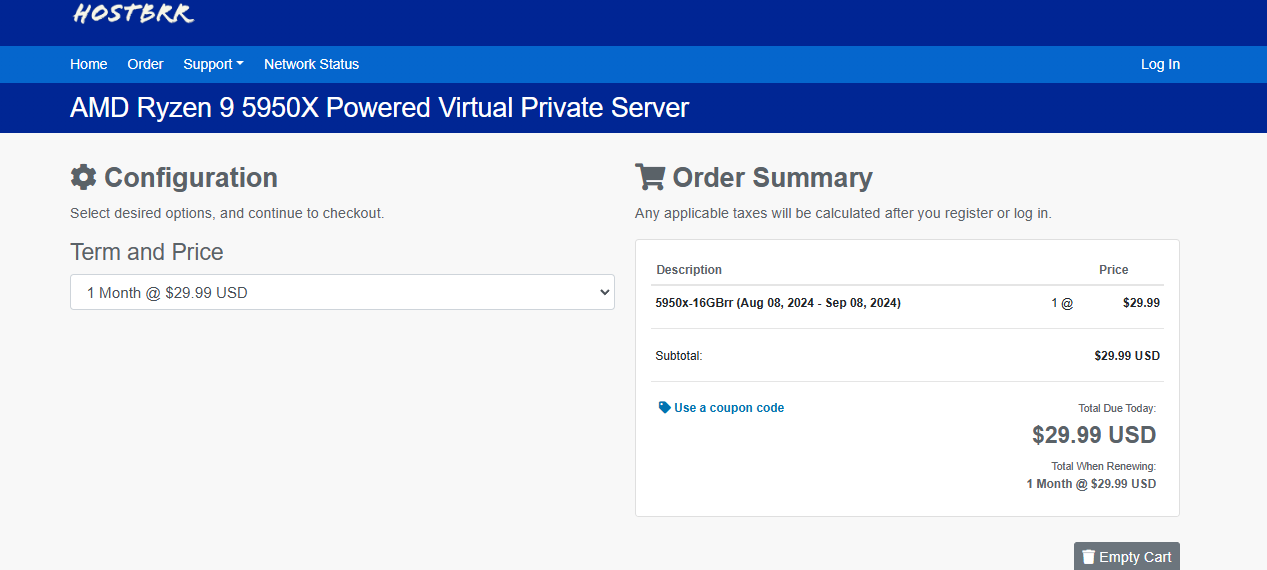Screen dimensions: 1267x570
Task: Click the AMD Ryzen 9 5950X page title
Action: coord(379,108)
